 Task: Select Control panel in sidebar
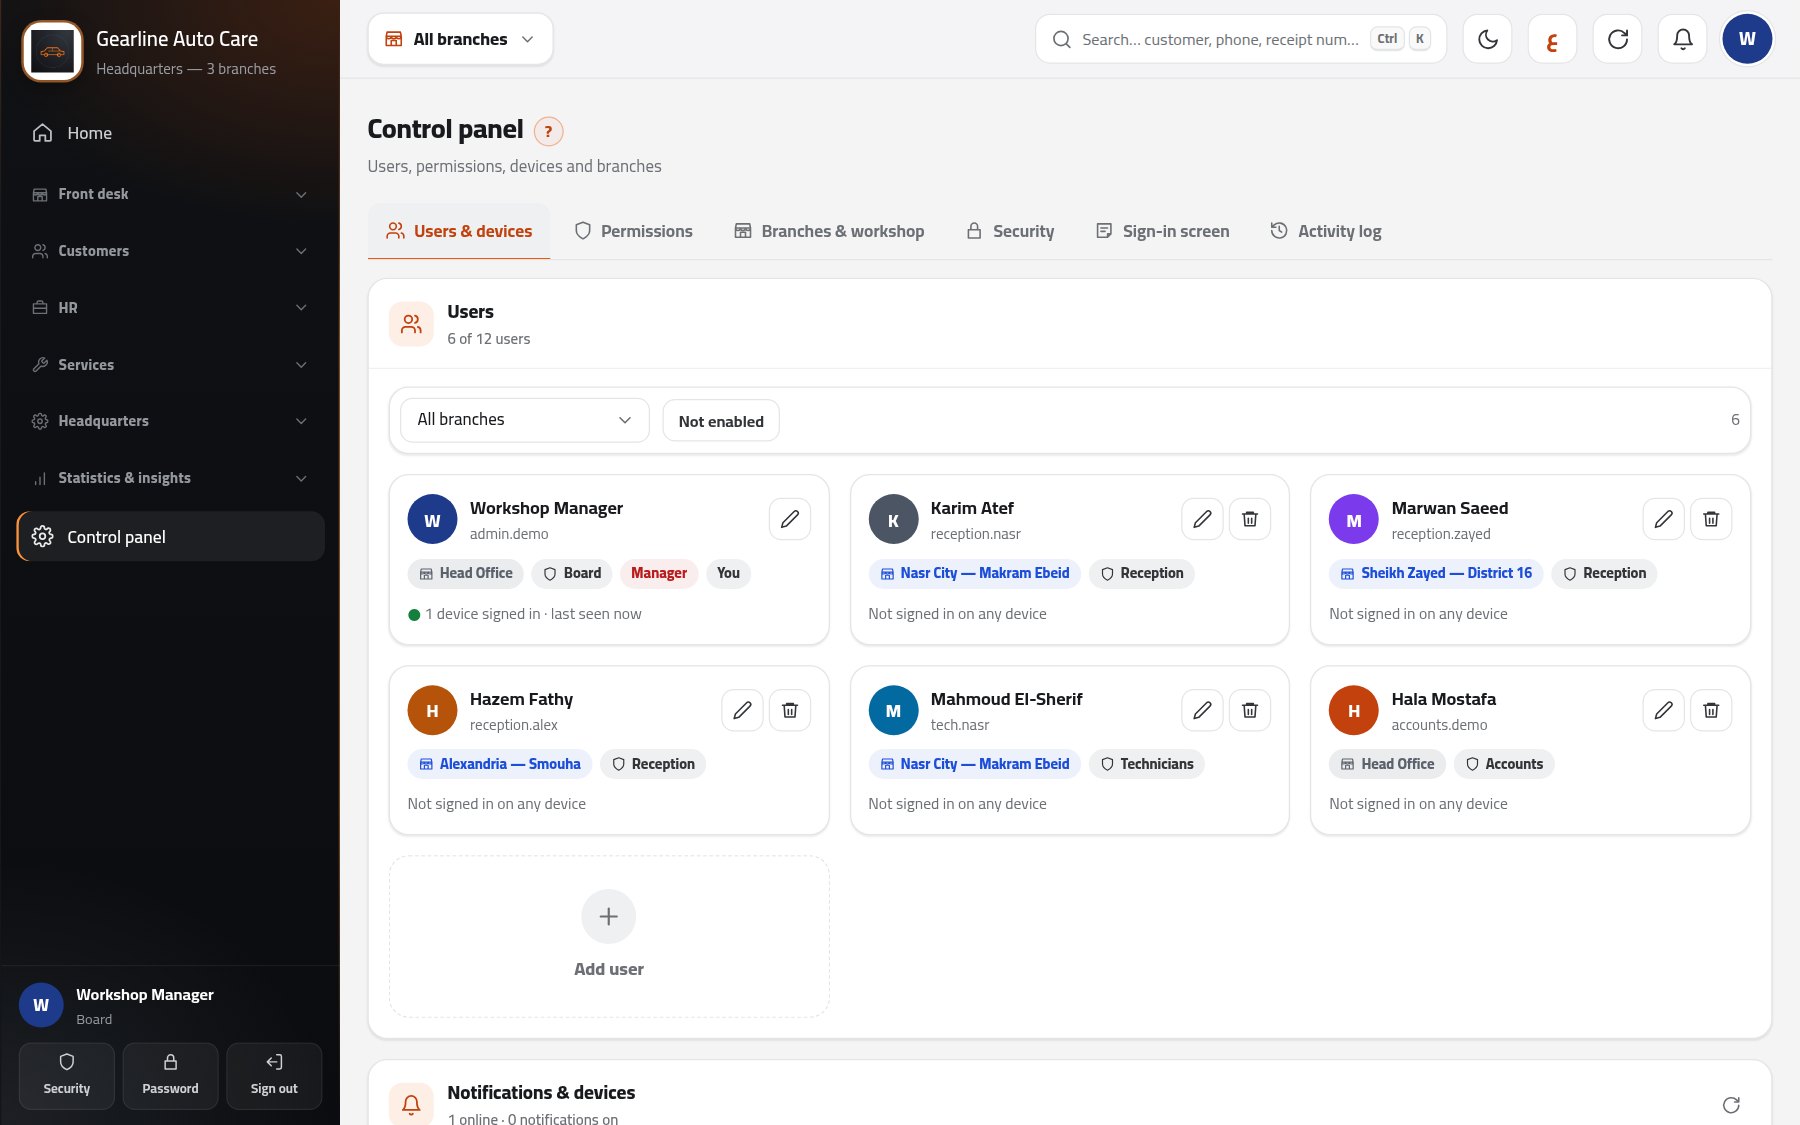tap(170, 537)
